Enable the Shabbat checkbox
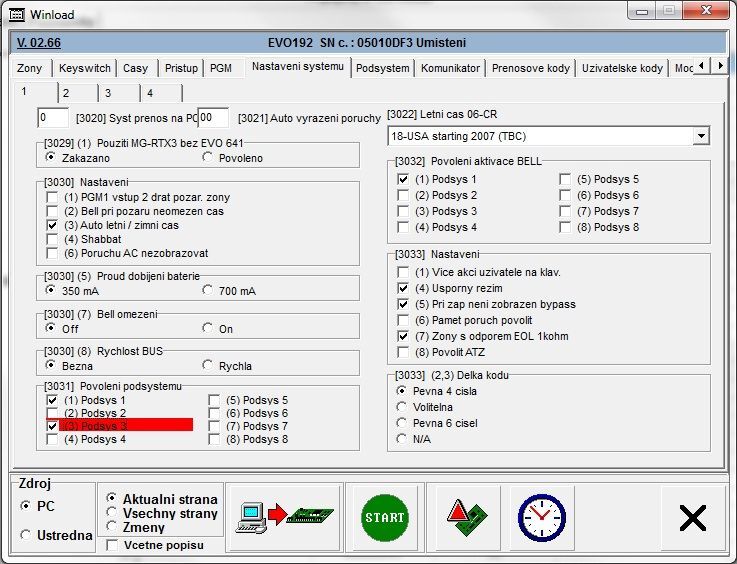The height and width of the screenshot is (564, 737). (x=53, y=240)
